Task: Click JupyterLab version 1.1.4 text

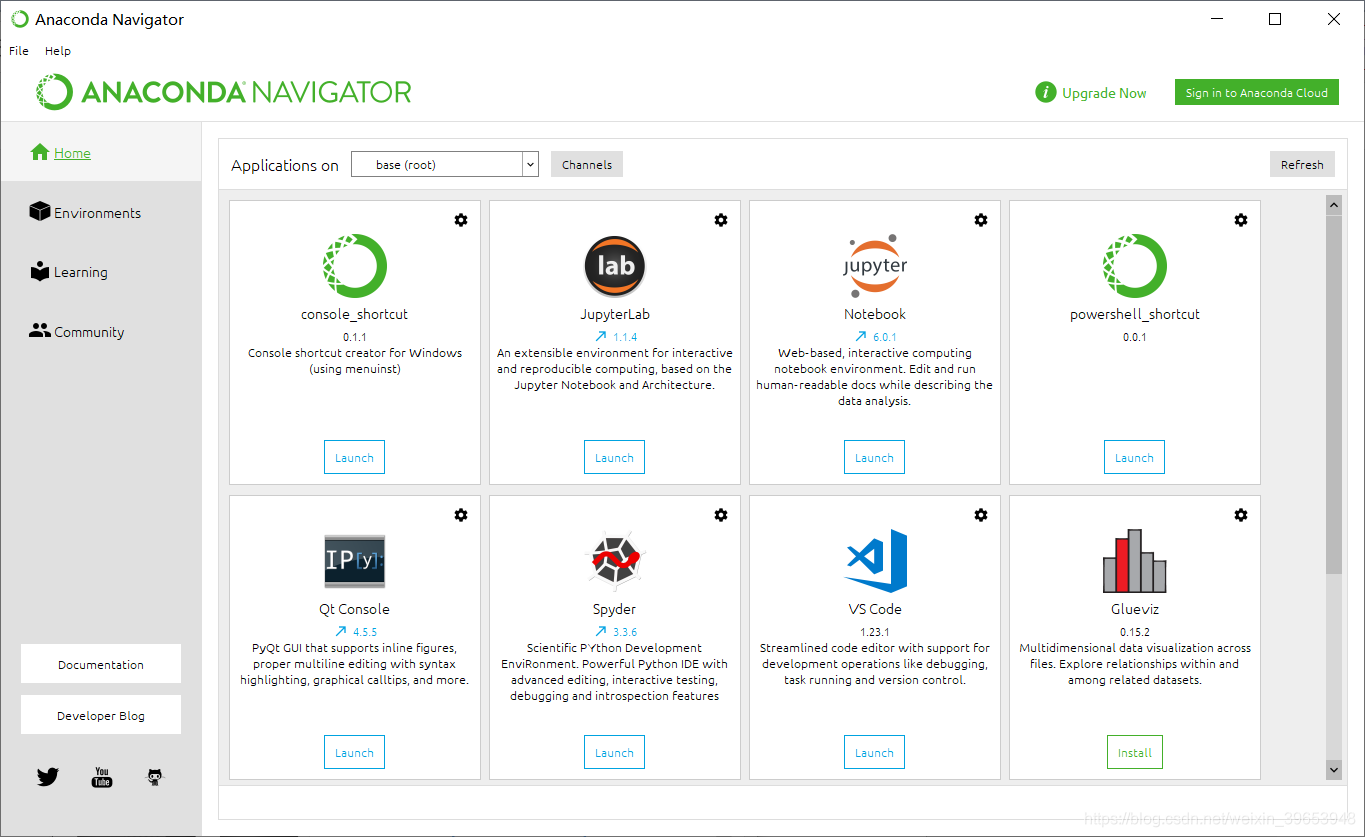Action: (625, 337)
